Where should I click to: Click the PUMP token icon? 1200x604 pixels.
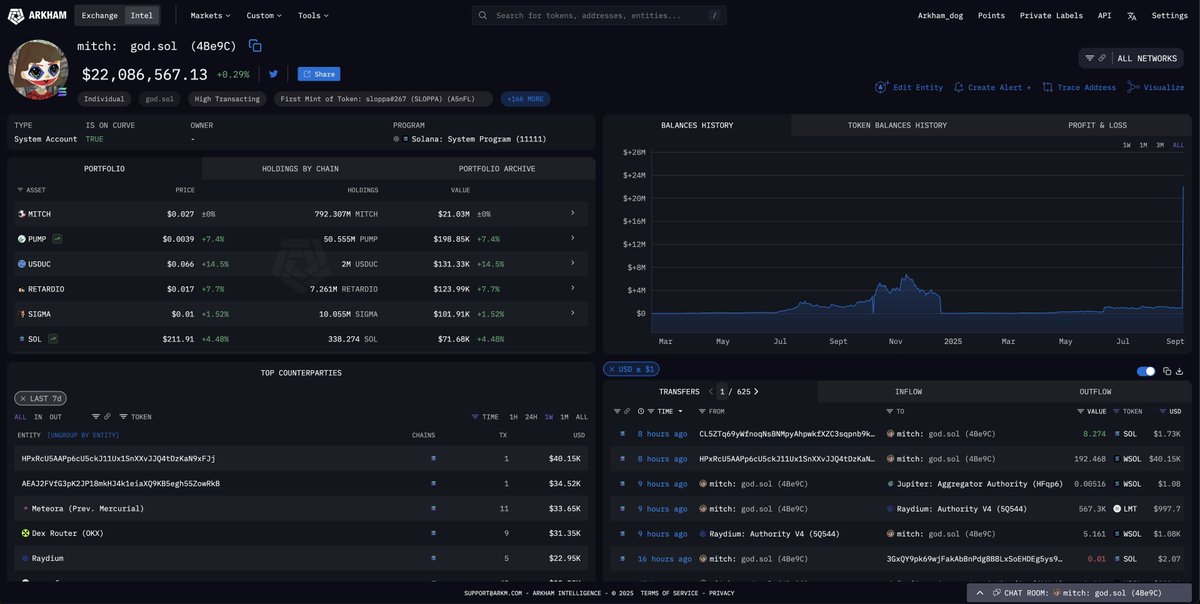(x=21, y=239)
